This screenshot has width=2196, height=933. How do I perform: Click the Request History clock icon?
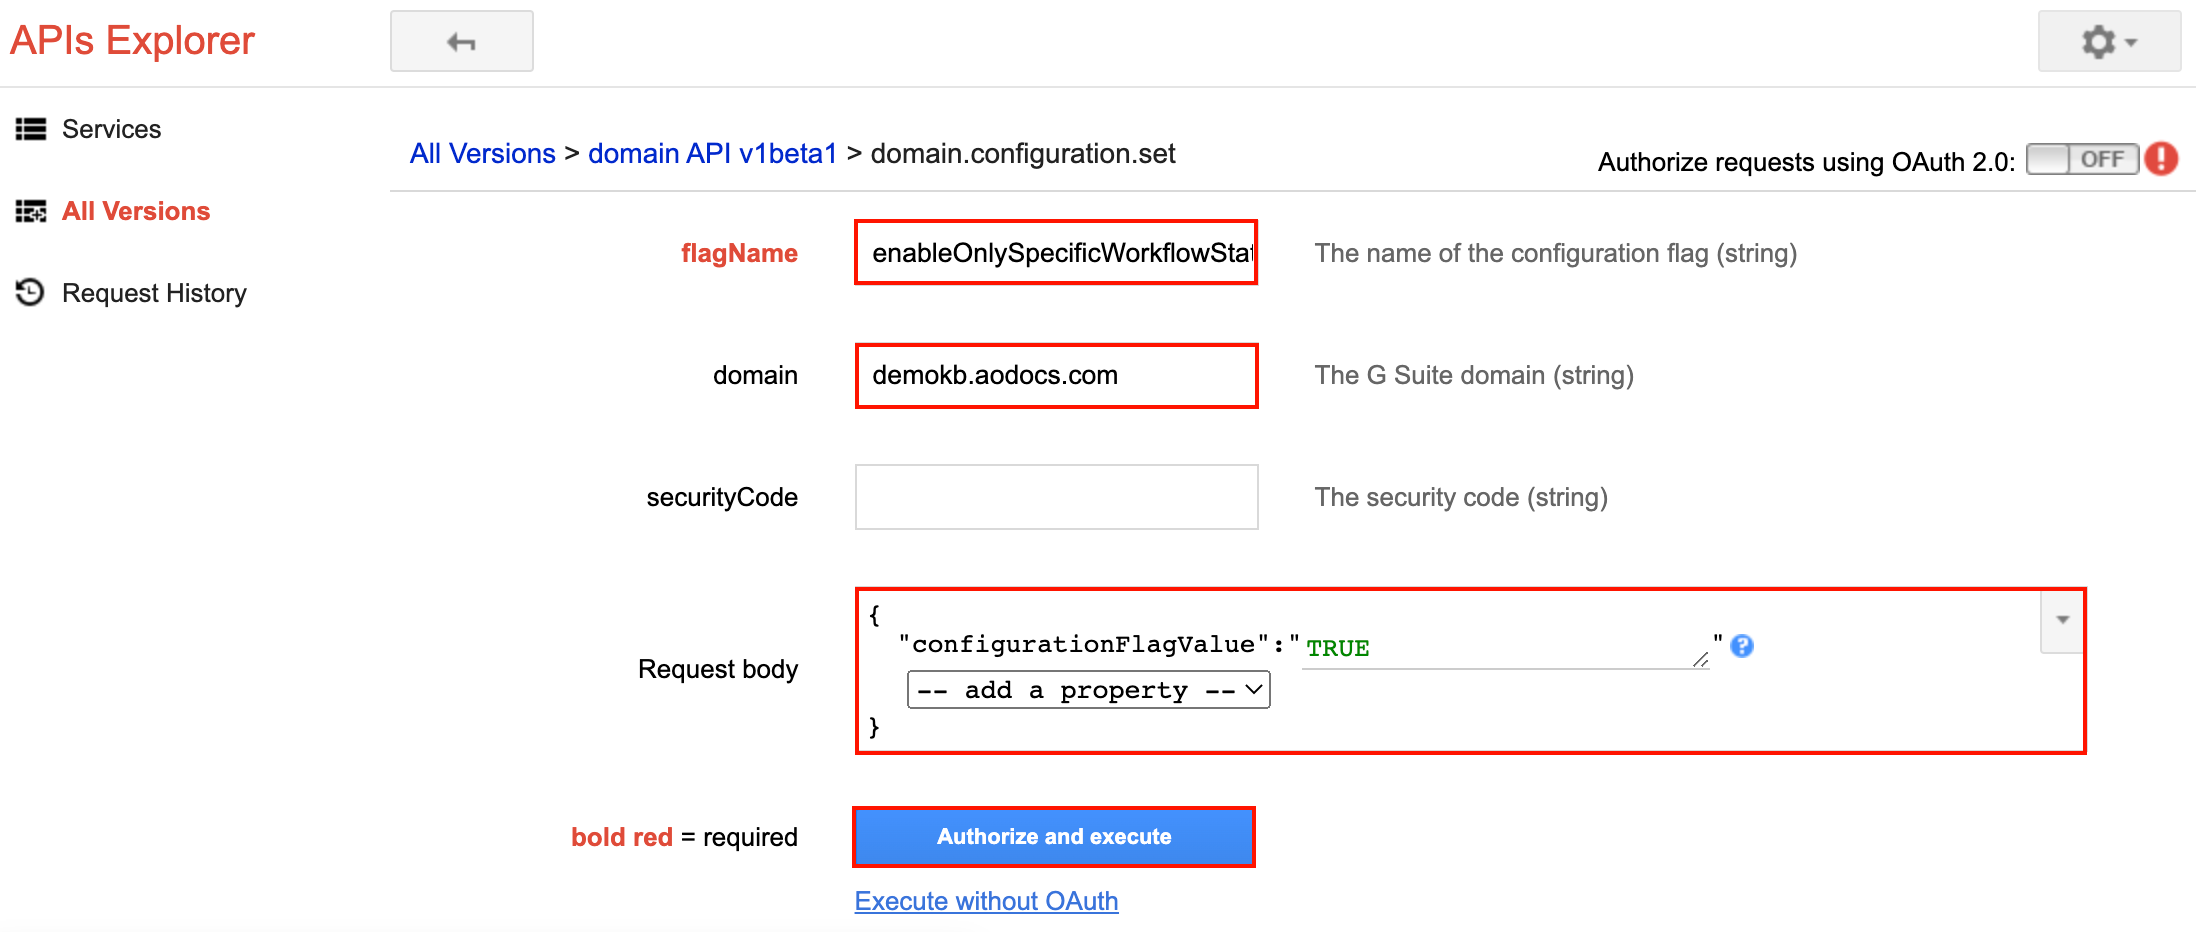pos(31,292)
